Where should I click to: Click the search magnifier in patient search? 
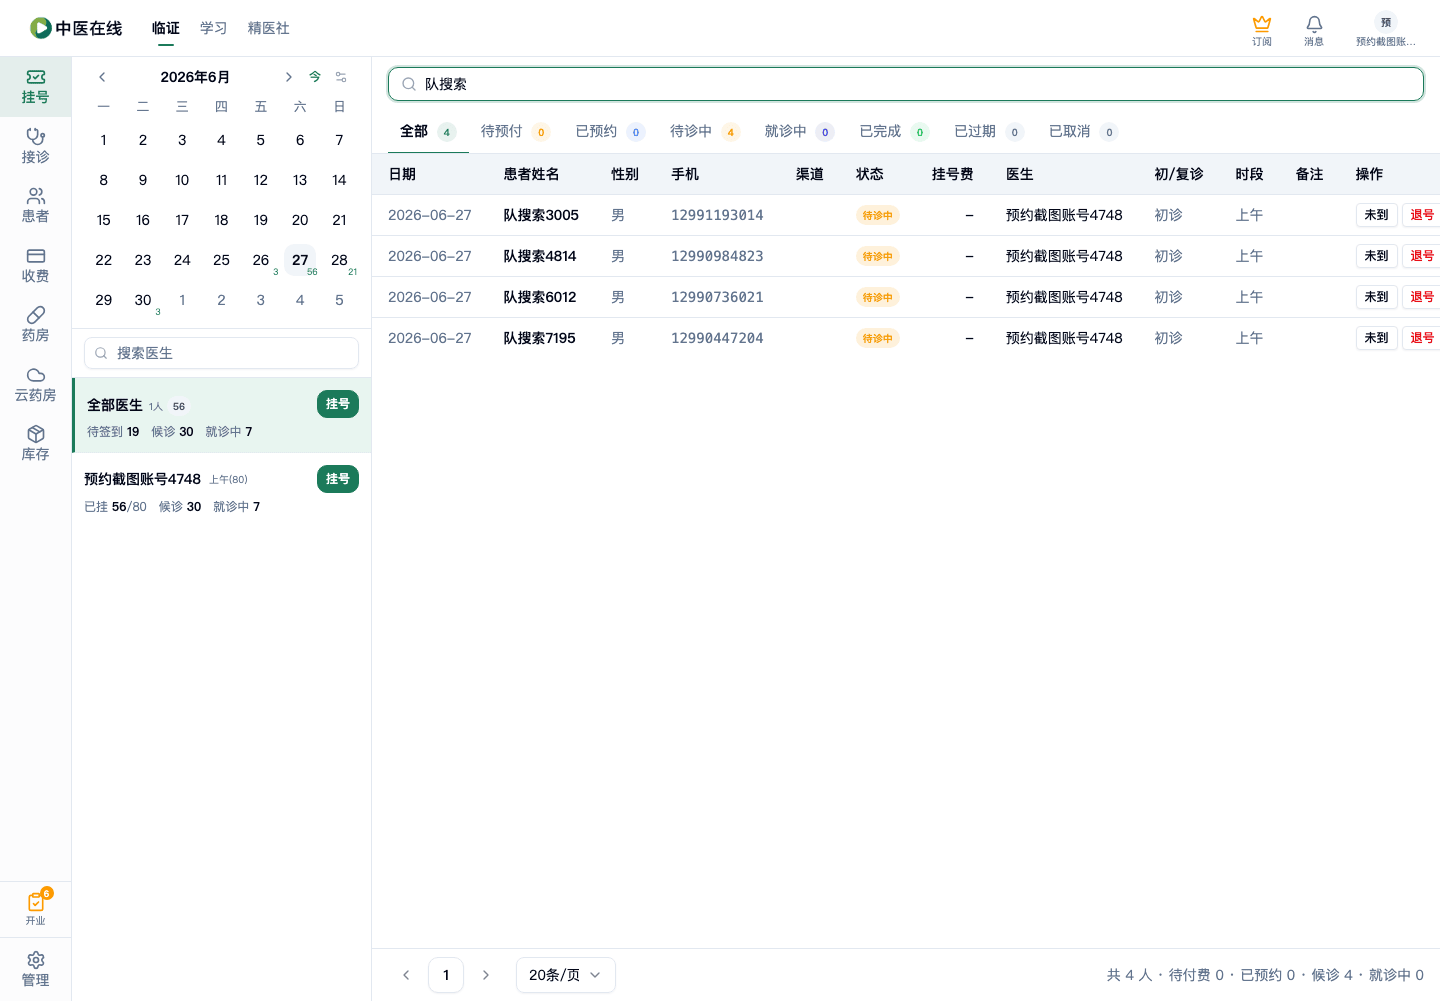point(409,84)
